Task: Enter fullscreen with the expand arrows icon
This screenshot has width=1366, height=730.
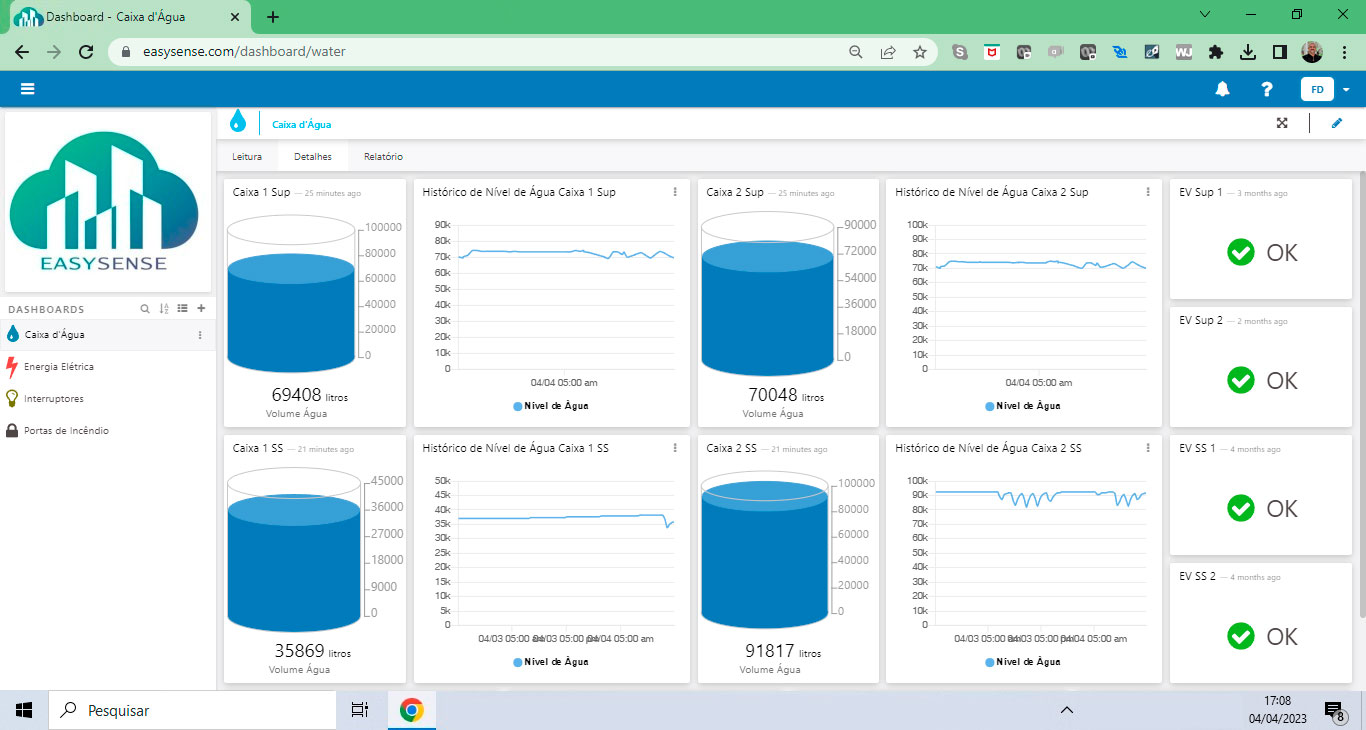Action: (1282, 123)
